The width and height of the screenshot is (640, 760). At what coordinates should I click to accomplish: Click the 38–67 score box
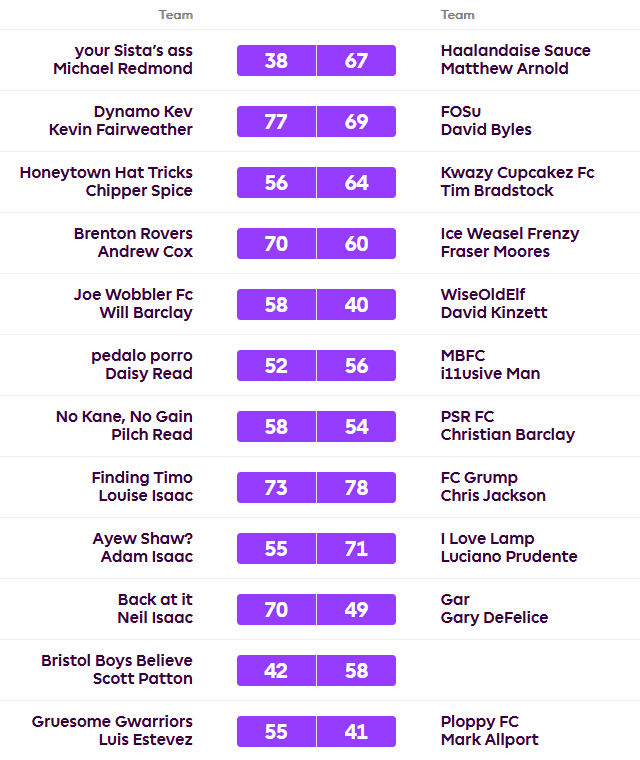click(316, 60)
